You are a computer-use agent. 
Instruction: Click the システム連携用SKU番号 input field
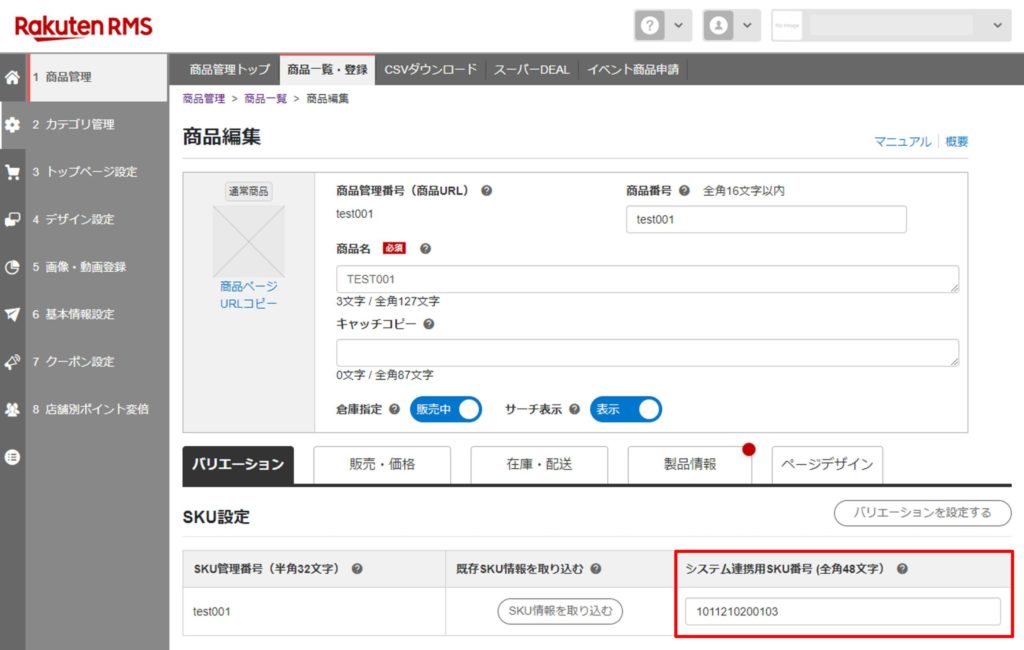click(842, 612)
